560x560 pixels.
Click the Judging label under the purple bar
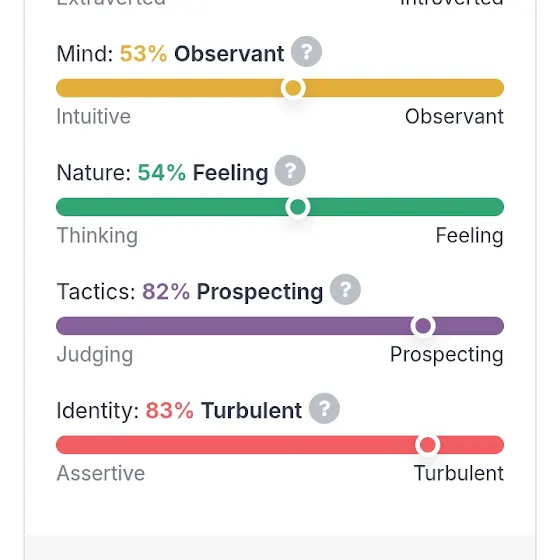coord(95,355)
